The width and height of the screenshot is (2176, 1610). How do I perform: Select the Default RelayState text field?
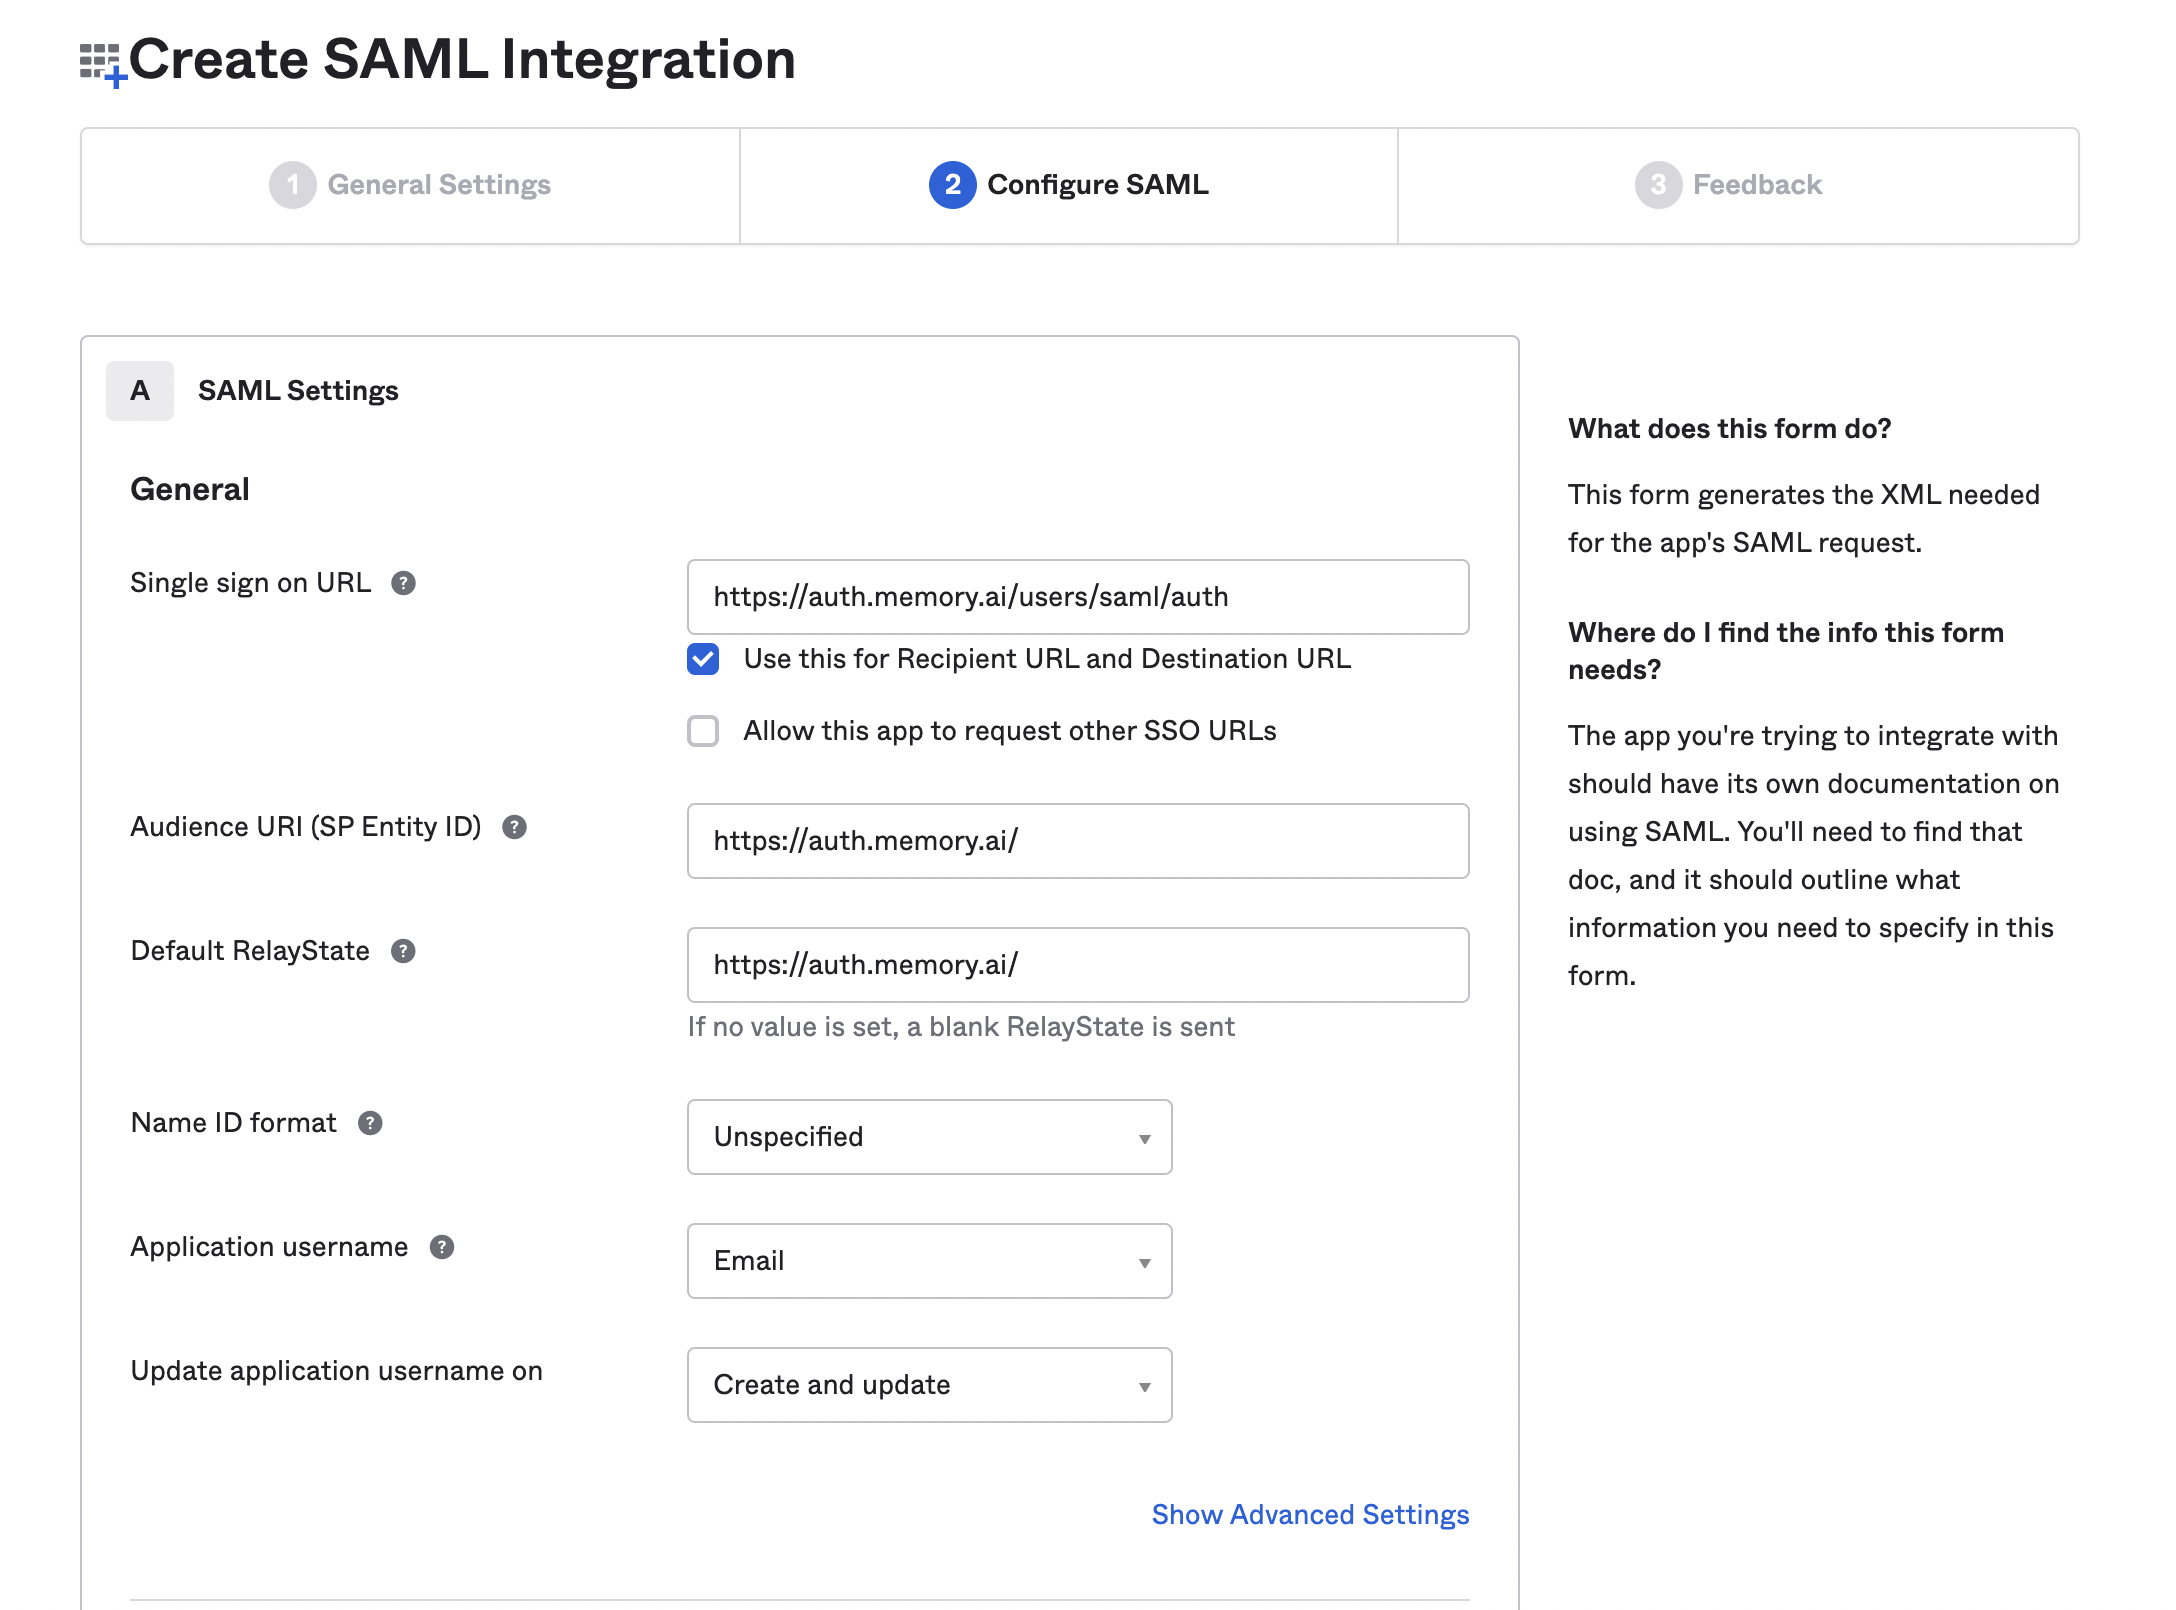click(x=1077, y=965)
